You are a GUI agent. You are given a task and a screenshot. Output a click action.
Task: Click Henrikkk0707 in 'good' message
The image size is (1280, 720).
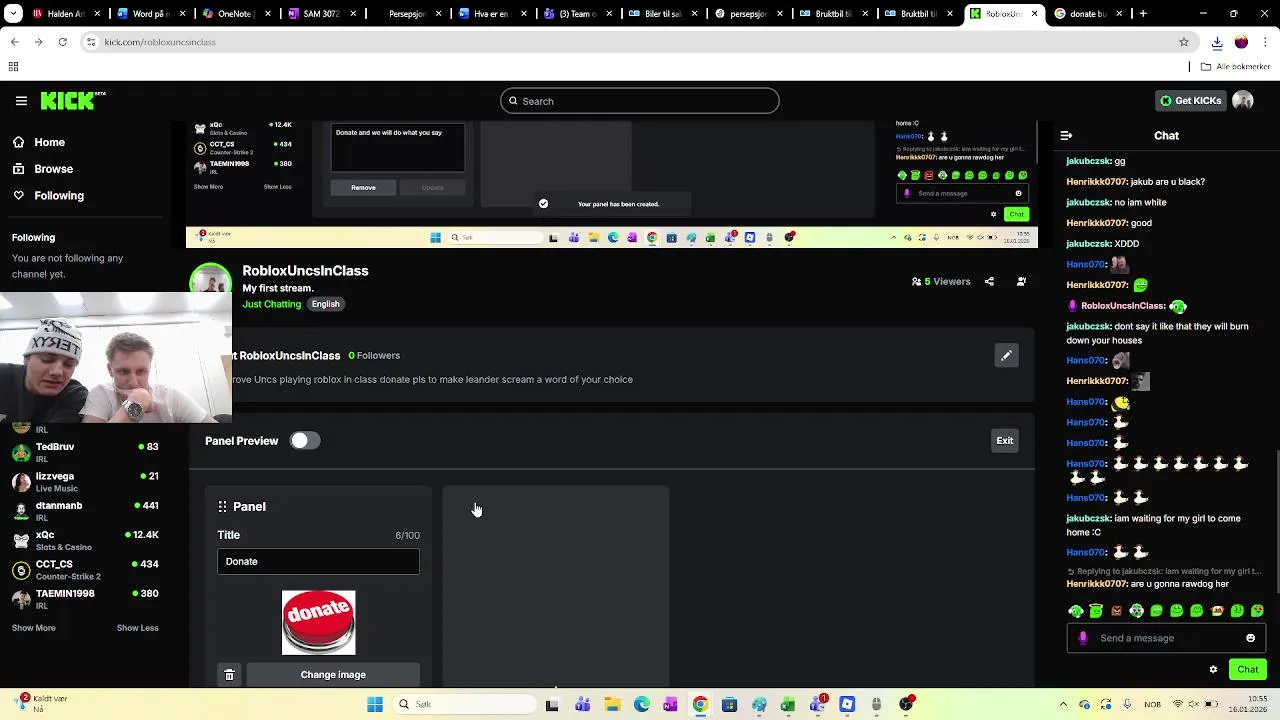point(1097,223)
